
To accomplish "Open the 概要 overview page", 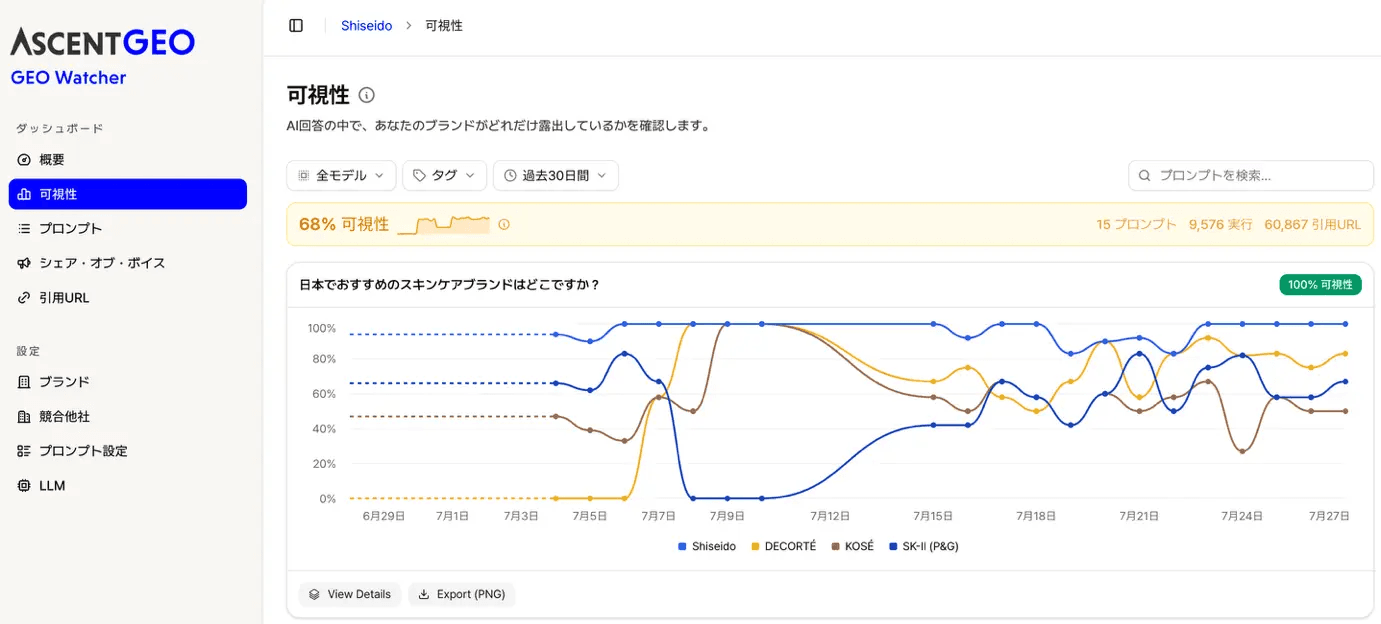I will [x=128, y=160].
